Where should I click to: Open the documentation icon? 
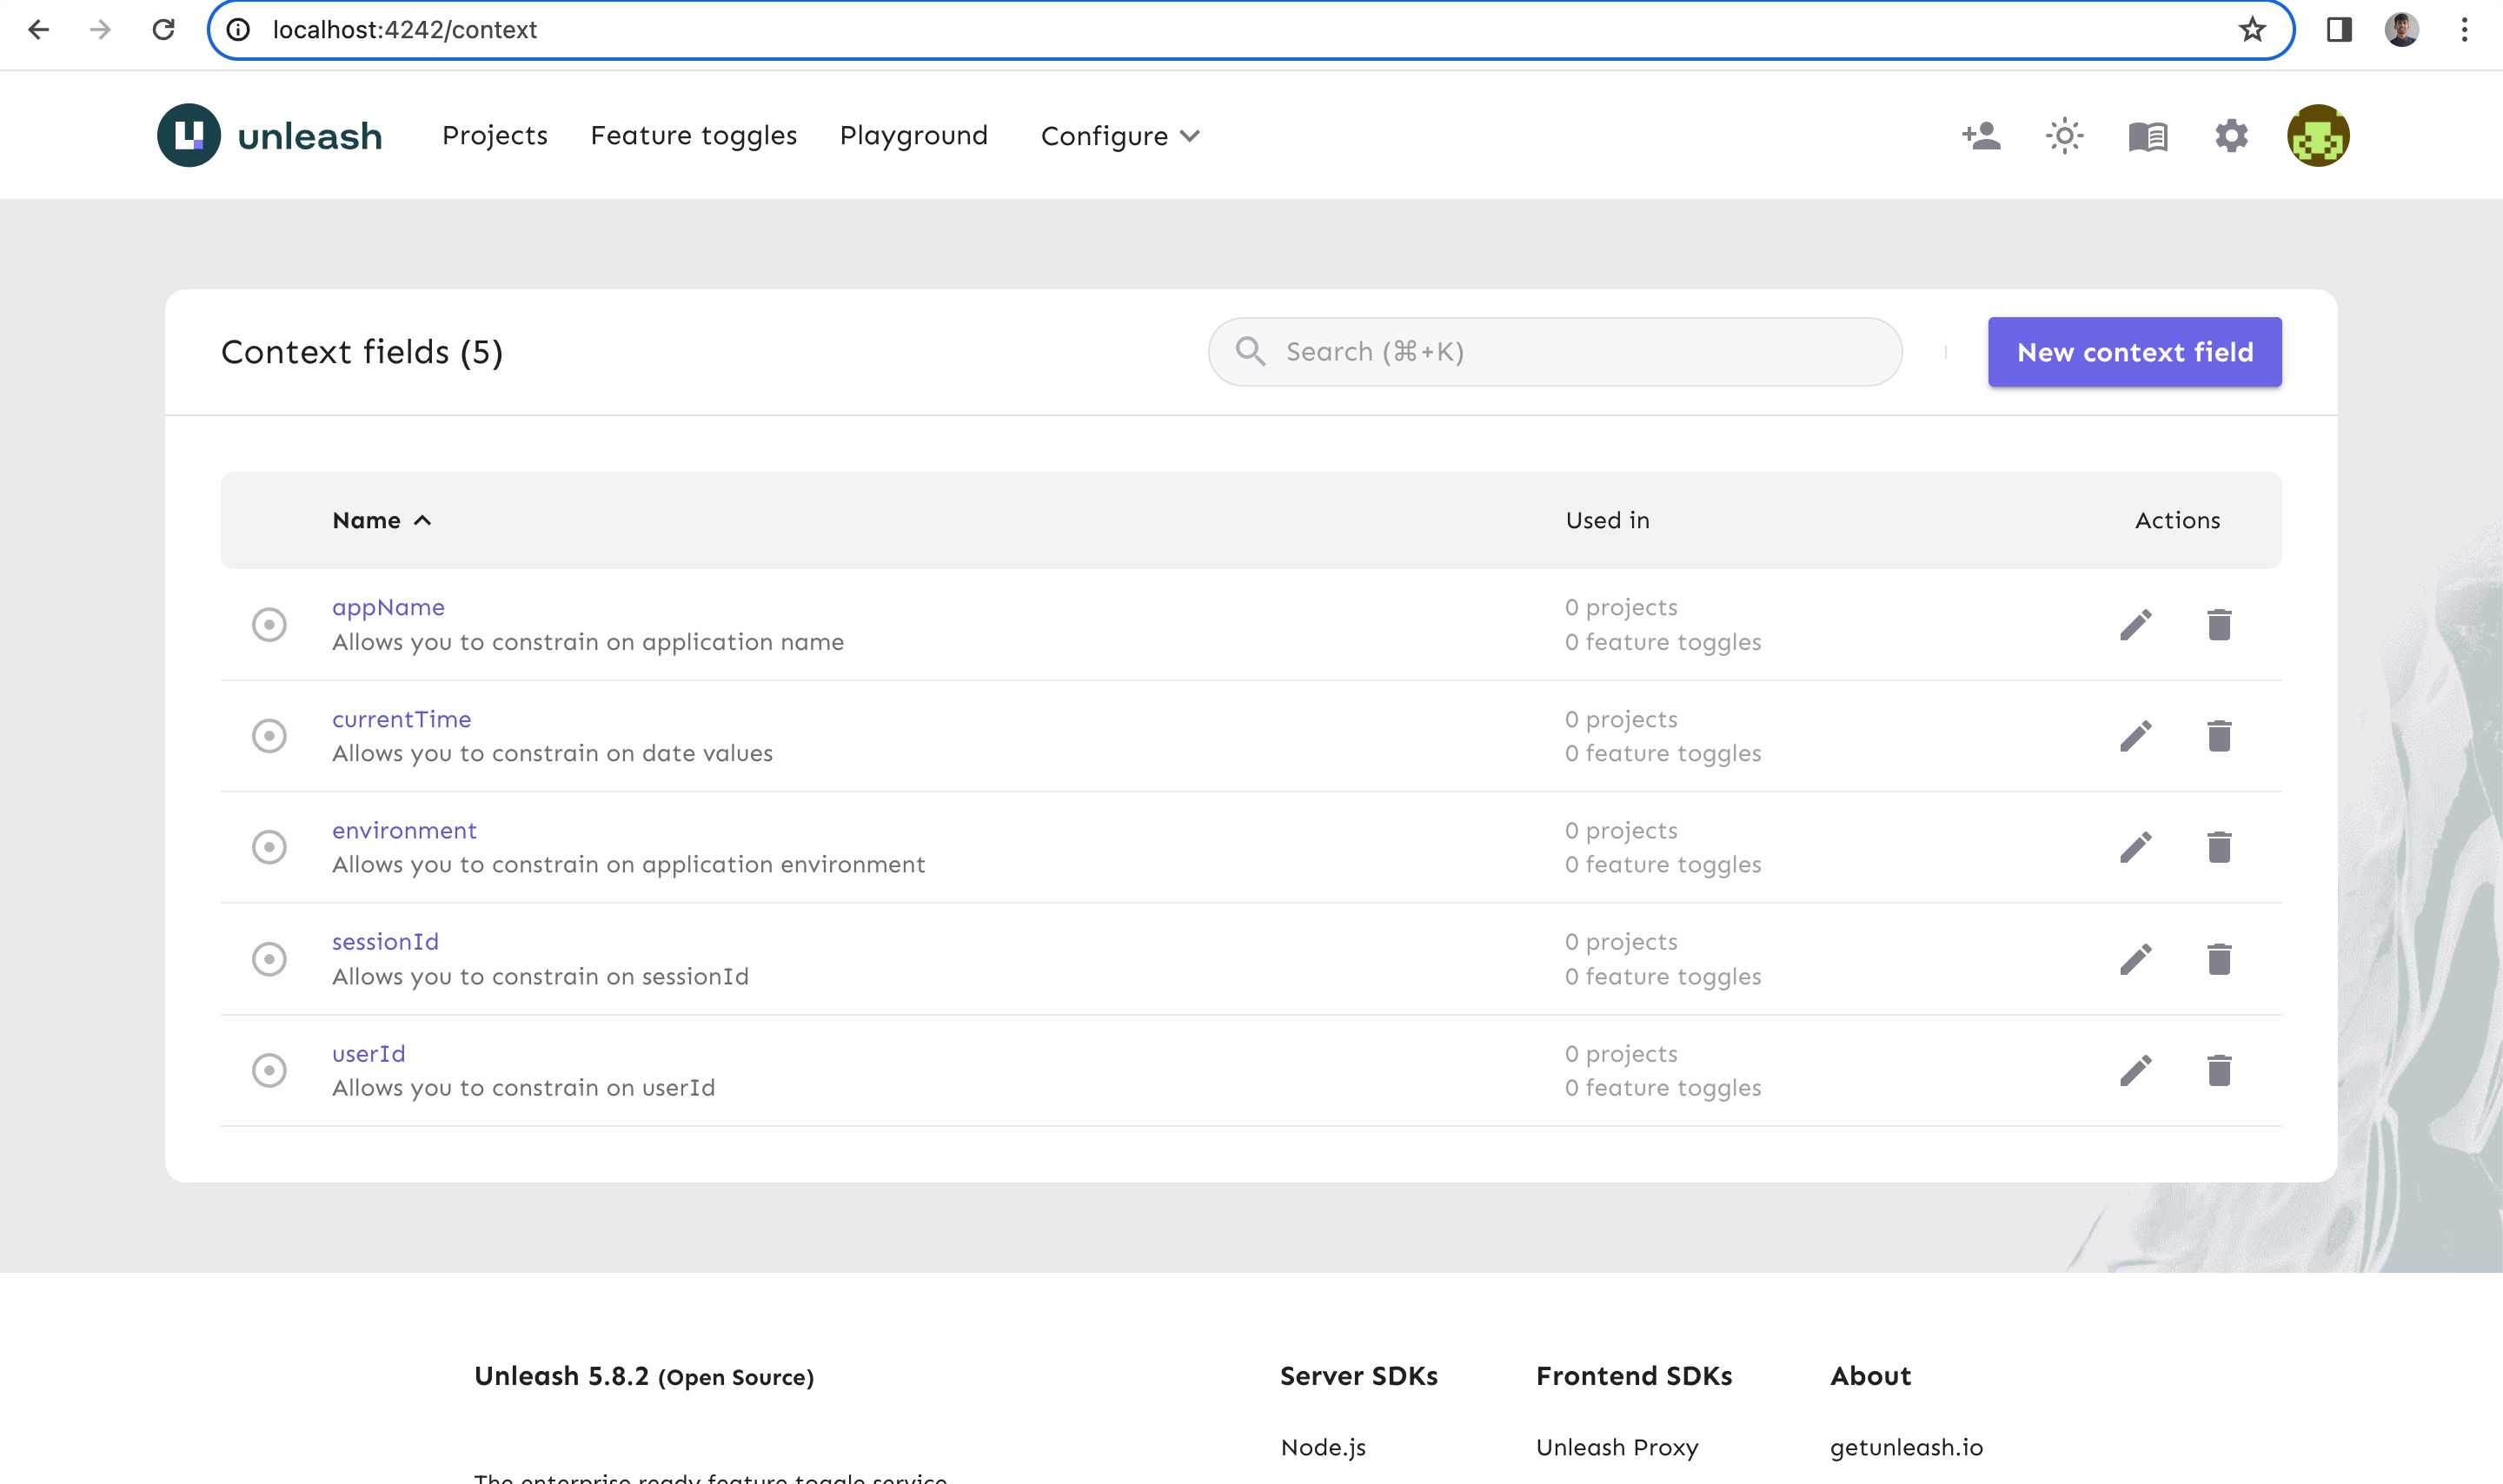click(x=2146, y=135)
